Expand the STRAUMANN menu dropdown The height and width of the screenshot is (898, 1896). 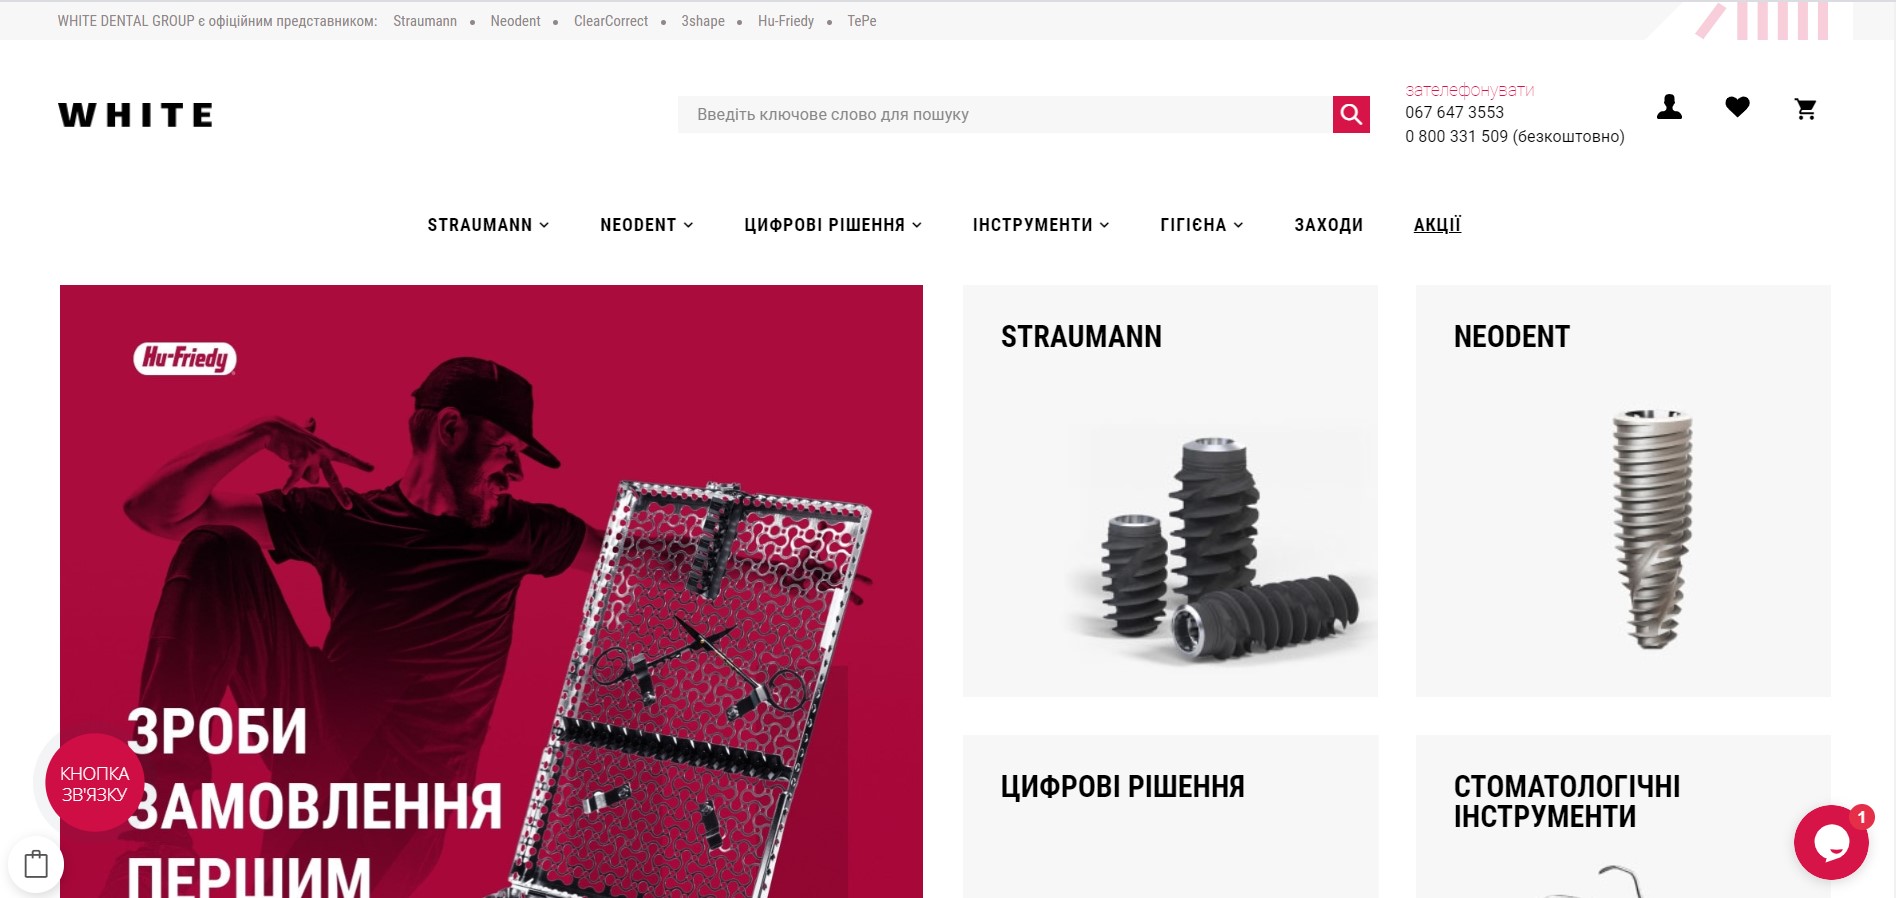[488, 225]
